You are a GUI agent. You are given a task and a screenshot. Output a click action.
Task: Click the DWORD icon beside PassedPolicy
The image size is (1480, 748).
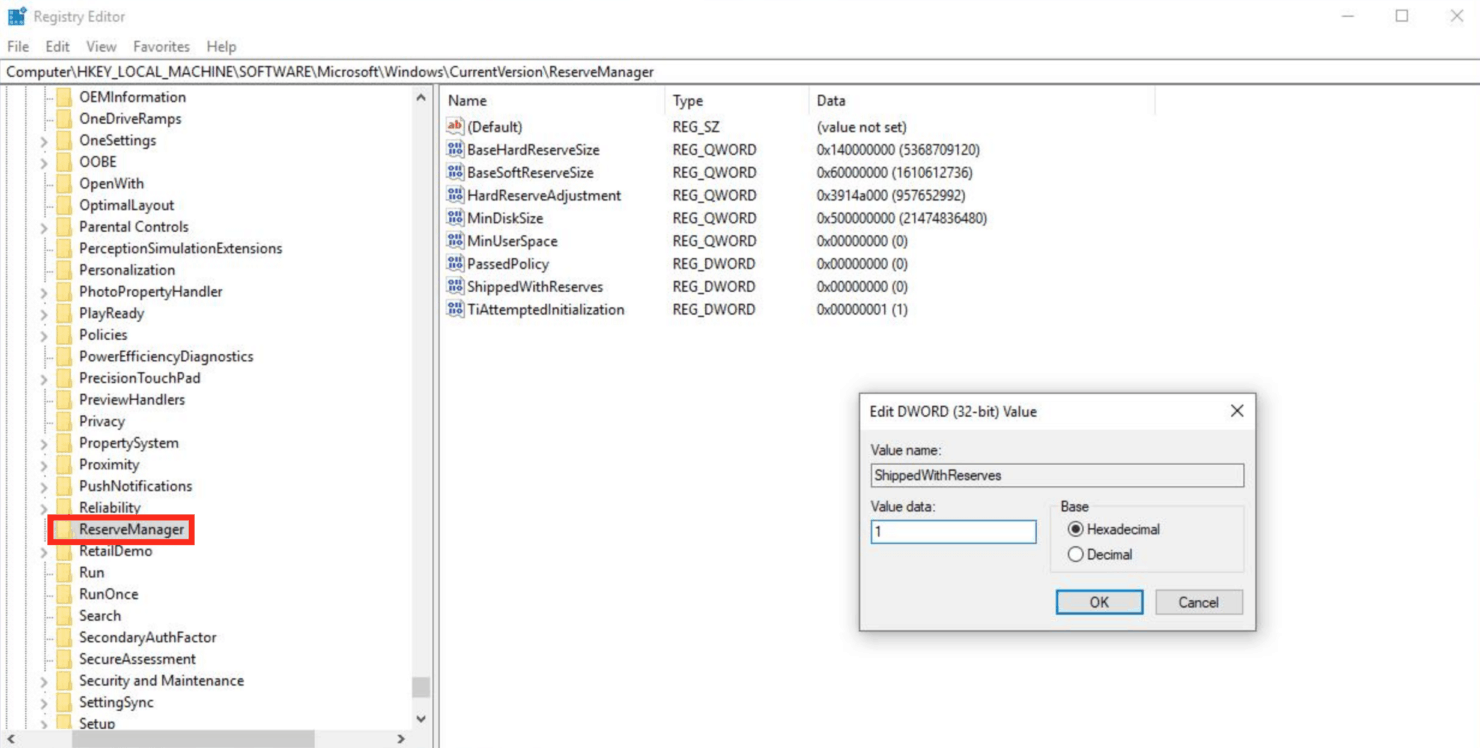click(x=456, y=263)
